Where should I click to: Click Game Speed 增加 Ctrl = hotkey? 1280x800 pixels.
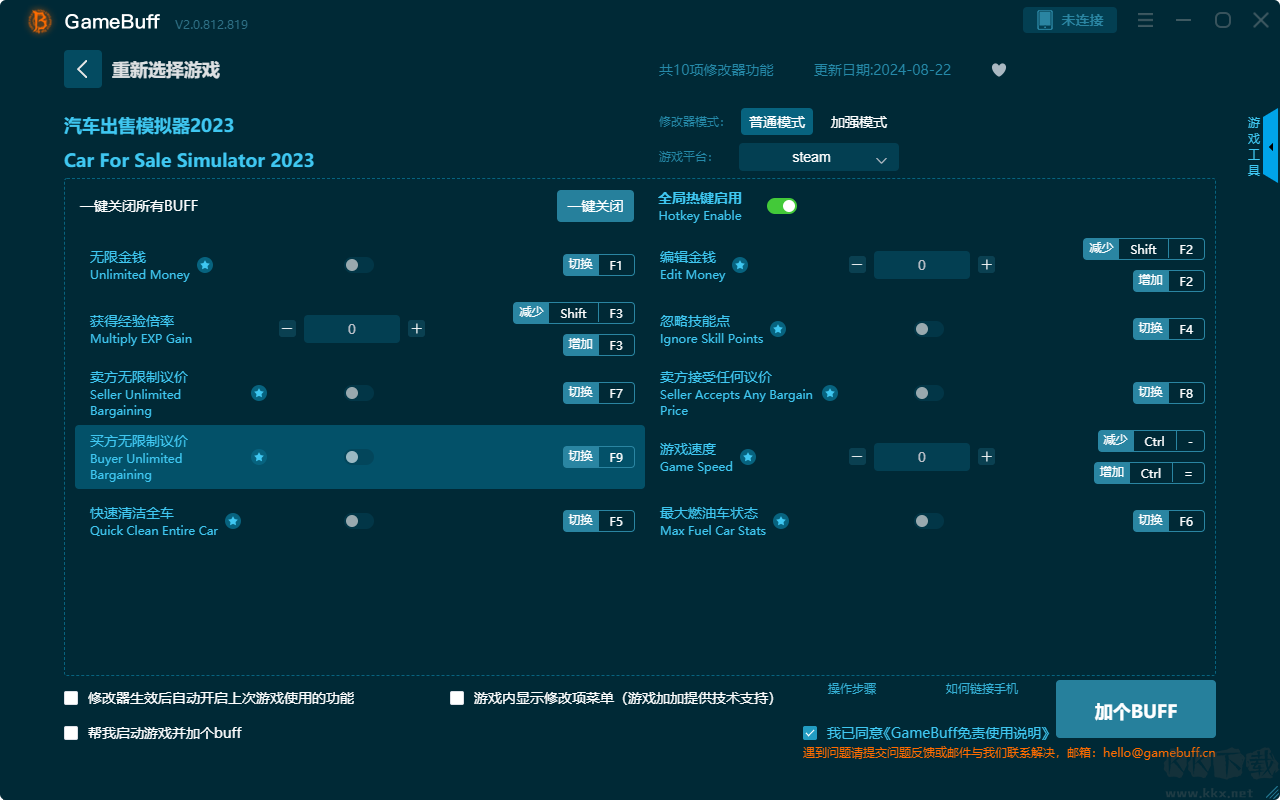pos(1149,473)
